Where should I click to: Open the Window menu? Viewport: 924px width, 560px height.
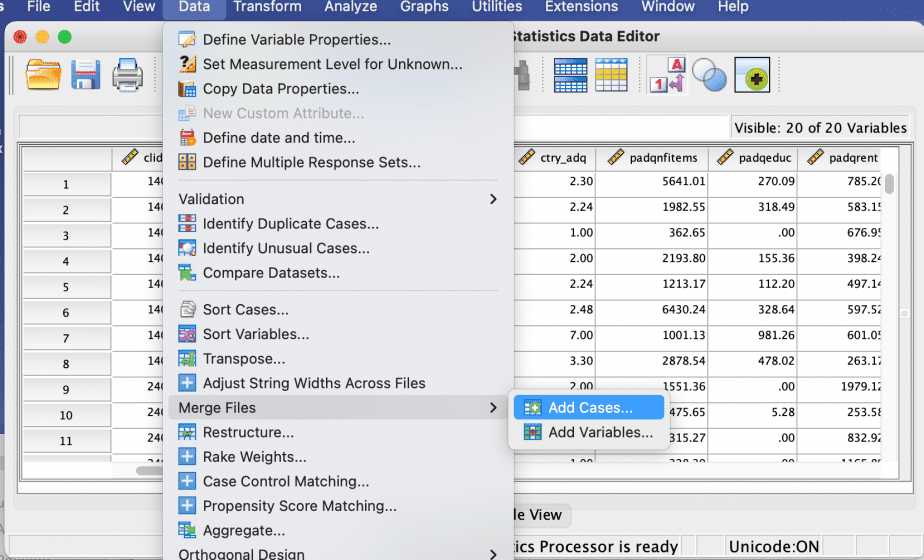[x=668, y=6]
